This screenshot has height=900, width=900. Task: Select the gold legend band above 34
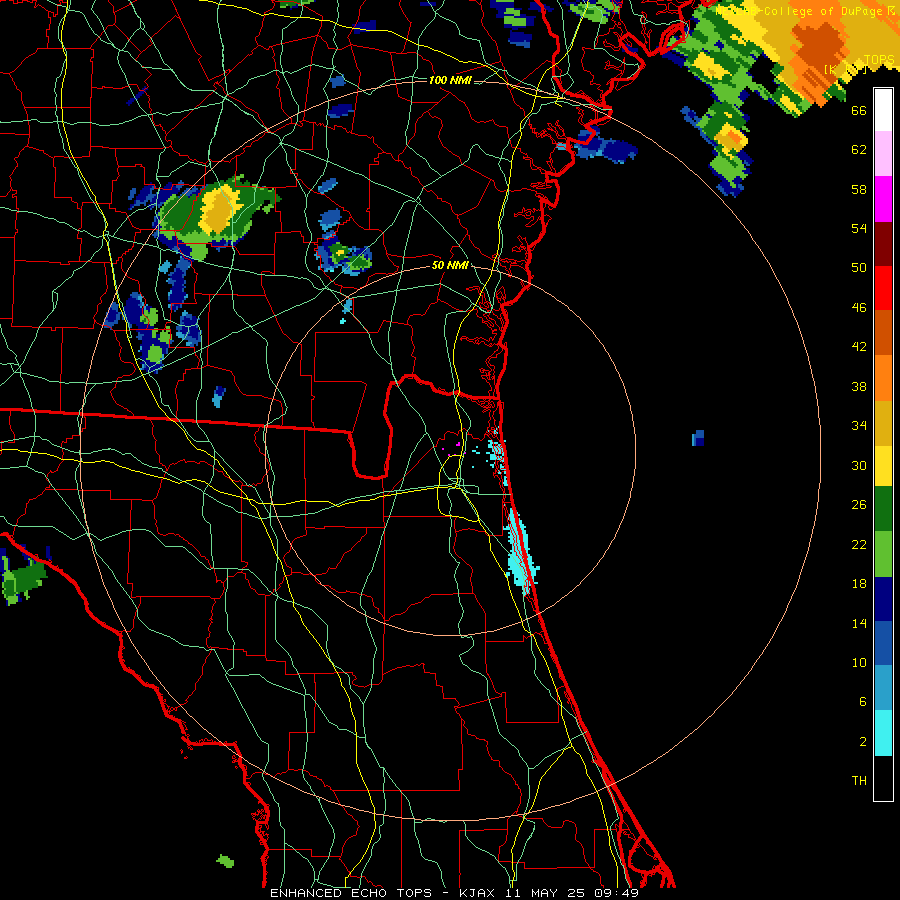tap(883, 423)
